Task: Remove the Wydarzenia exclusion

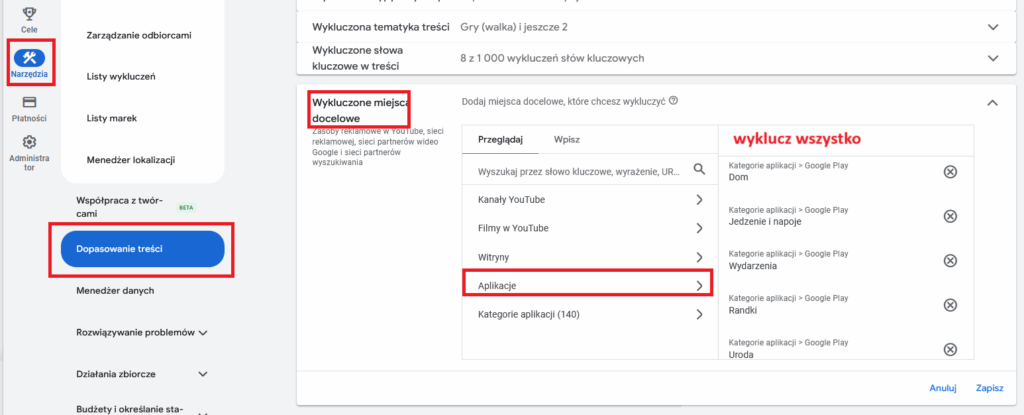Action: (x=950, y=260)
